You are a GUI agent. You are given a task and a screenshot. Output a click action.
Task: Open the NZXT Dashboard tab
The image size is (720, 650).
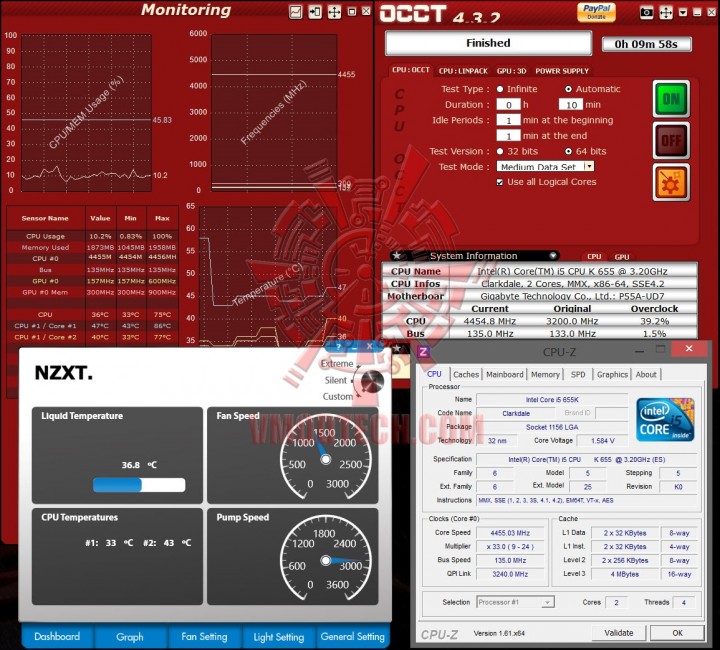57,637
